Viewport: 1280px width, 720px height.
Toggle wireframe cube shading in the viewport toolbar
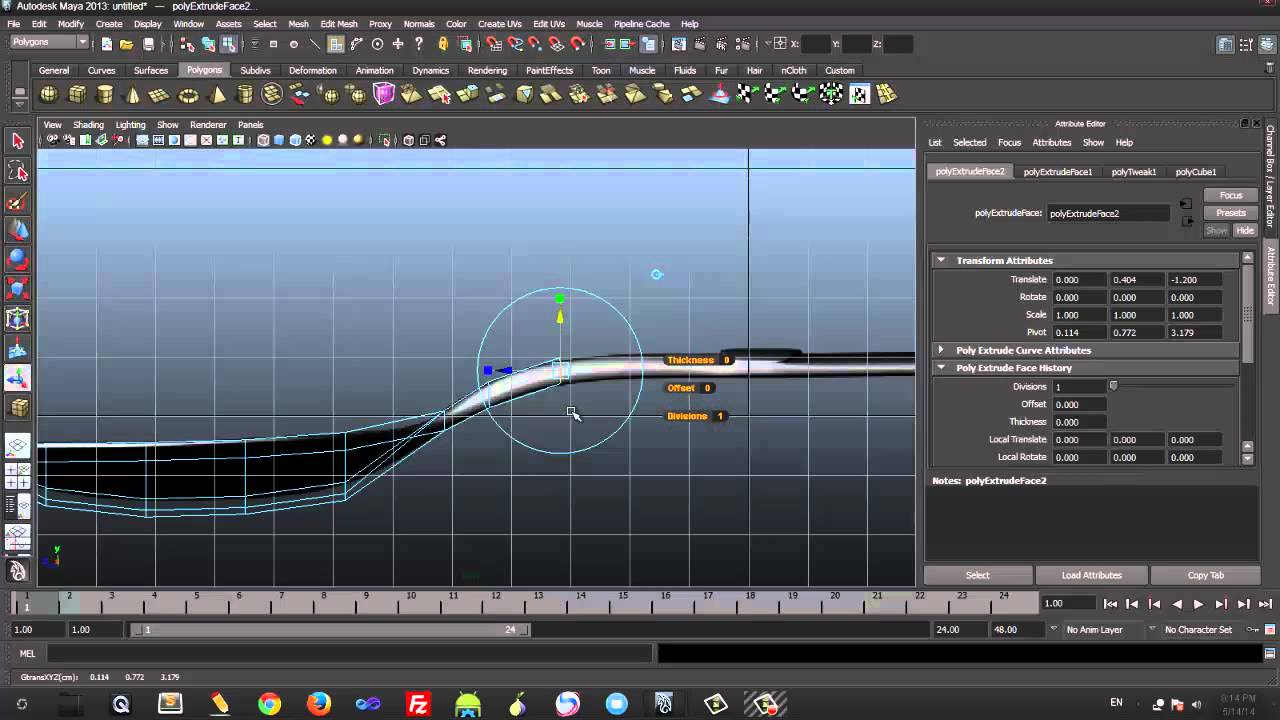[x=263, y=140]
